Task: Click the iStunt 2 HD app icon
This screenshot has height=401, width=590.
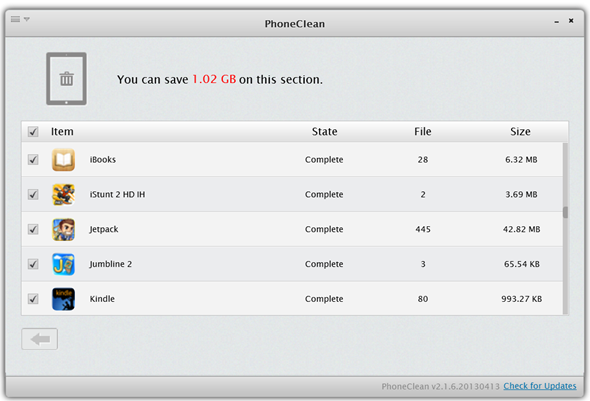Action: pos(63,194)
